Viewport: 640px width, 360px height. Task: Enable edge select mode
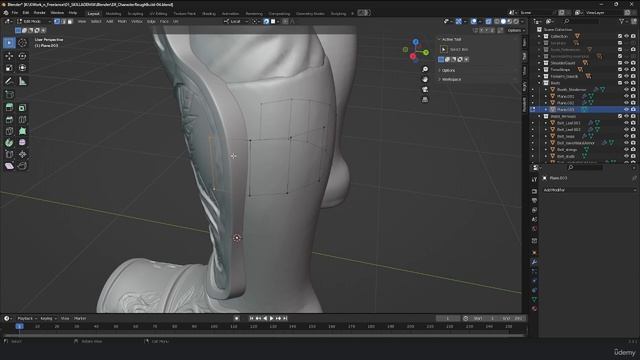(64, 21)
